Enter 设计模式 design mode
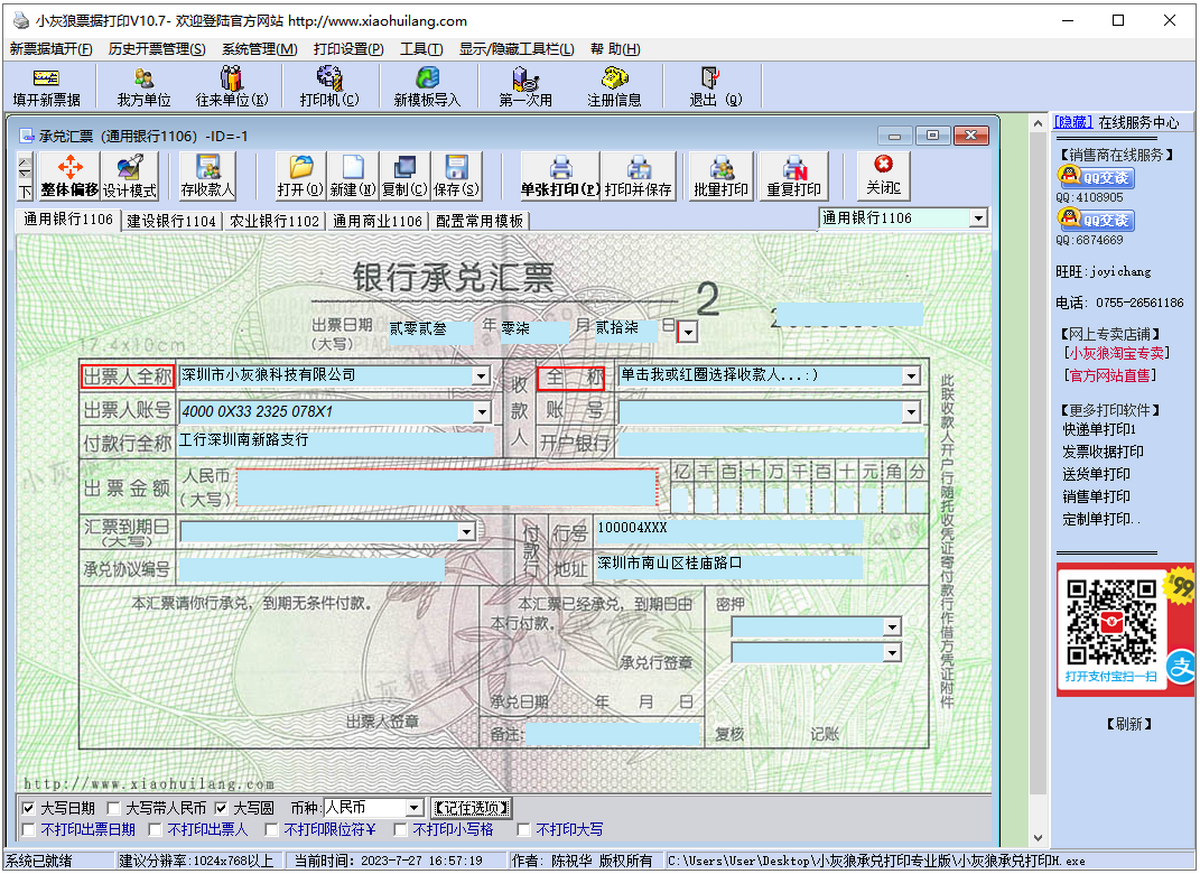Screen dimensions: 1200x874 coord(129,177)
